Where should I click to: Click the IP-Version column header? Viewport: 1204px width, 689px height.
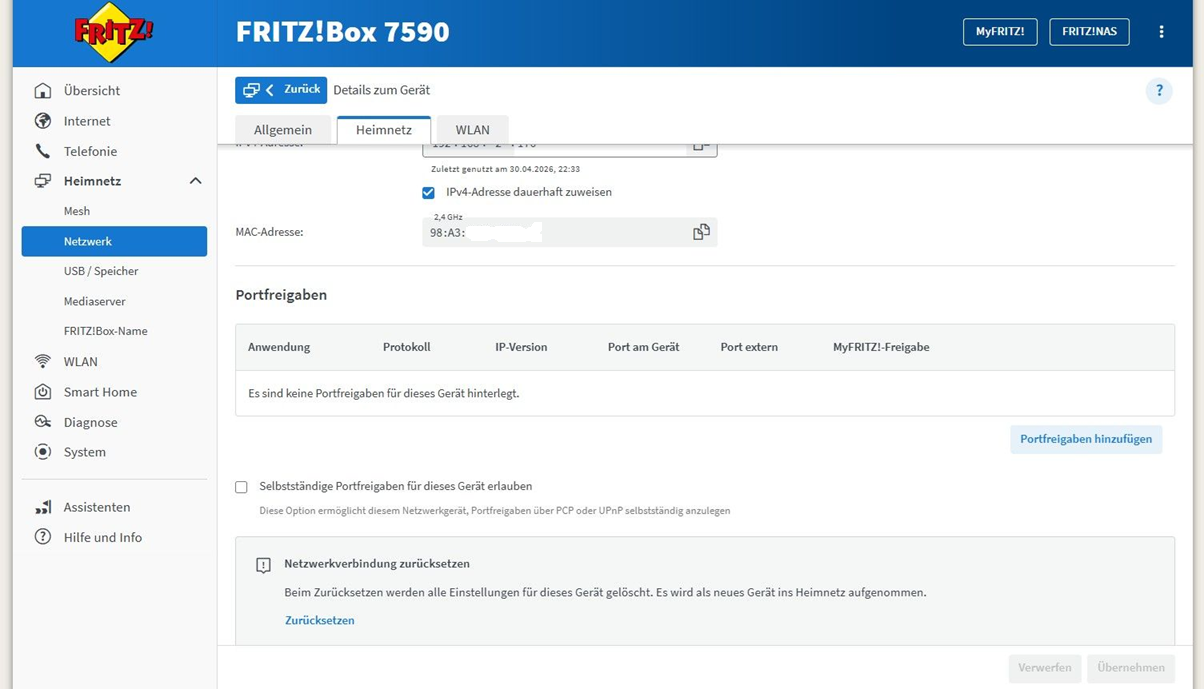(521, 347)
